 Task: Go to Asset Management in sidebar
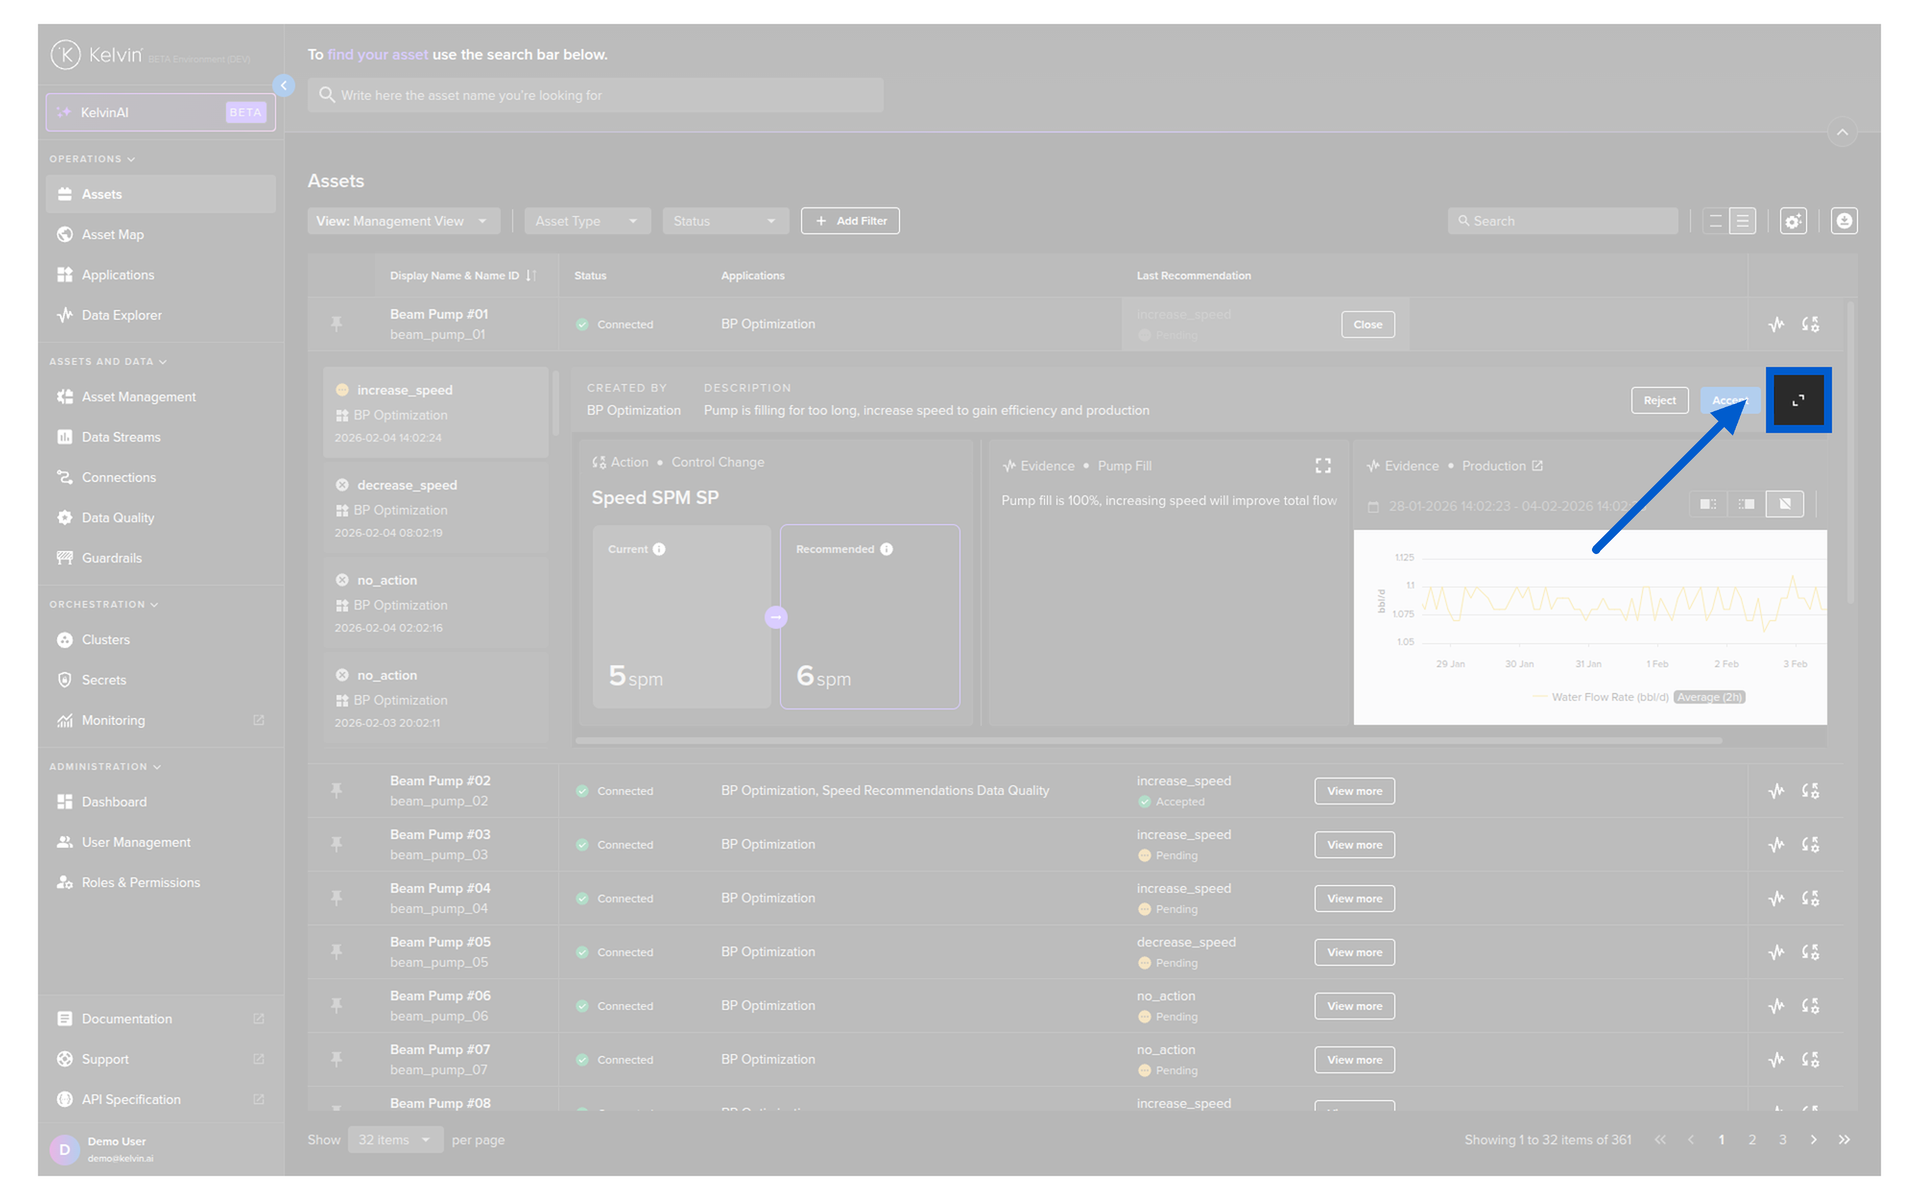pyautogui.click(x=138, y=397)
